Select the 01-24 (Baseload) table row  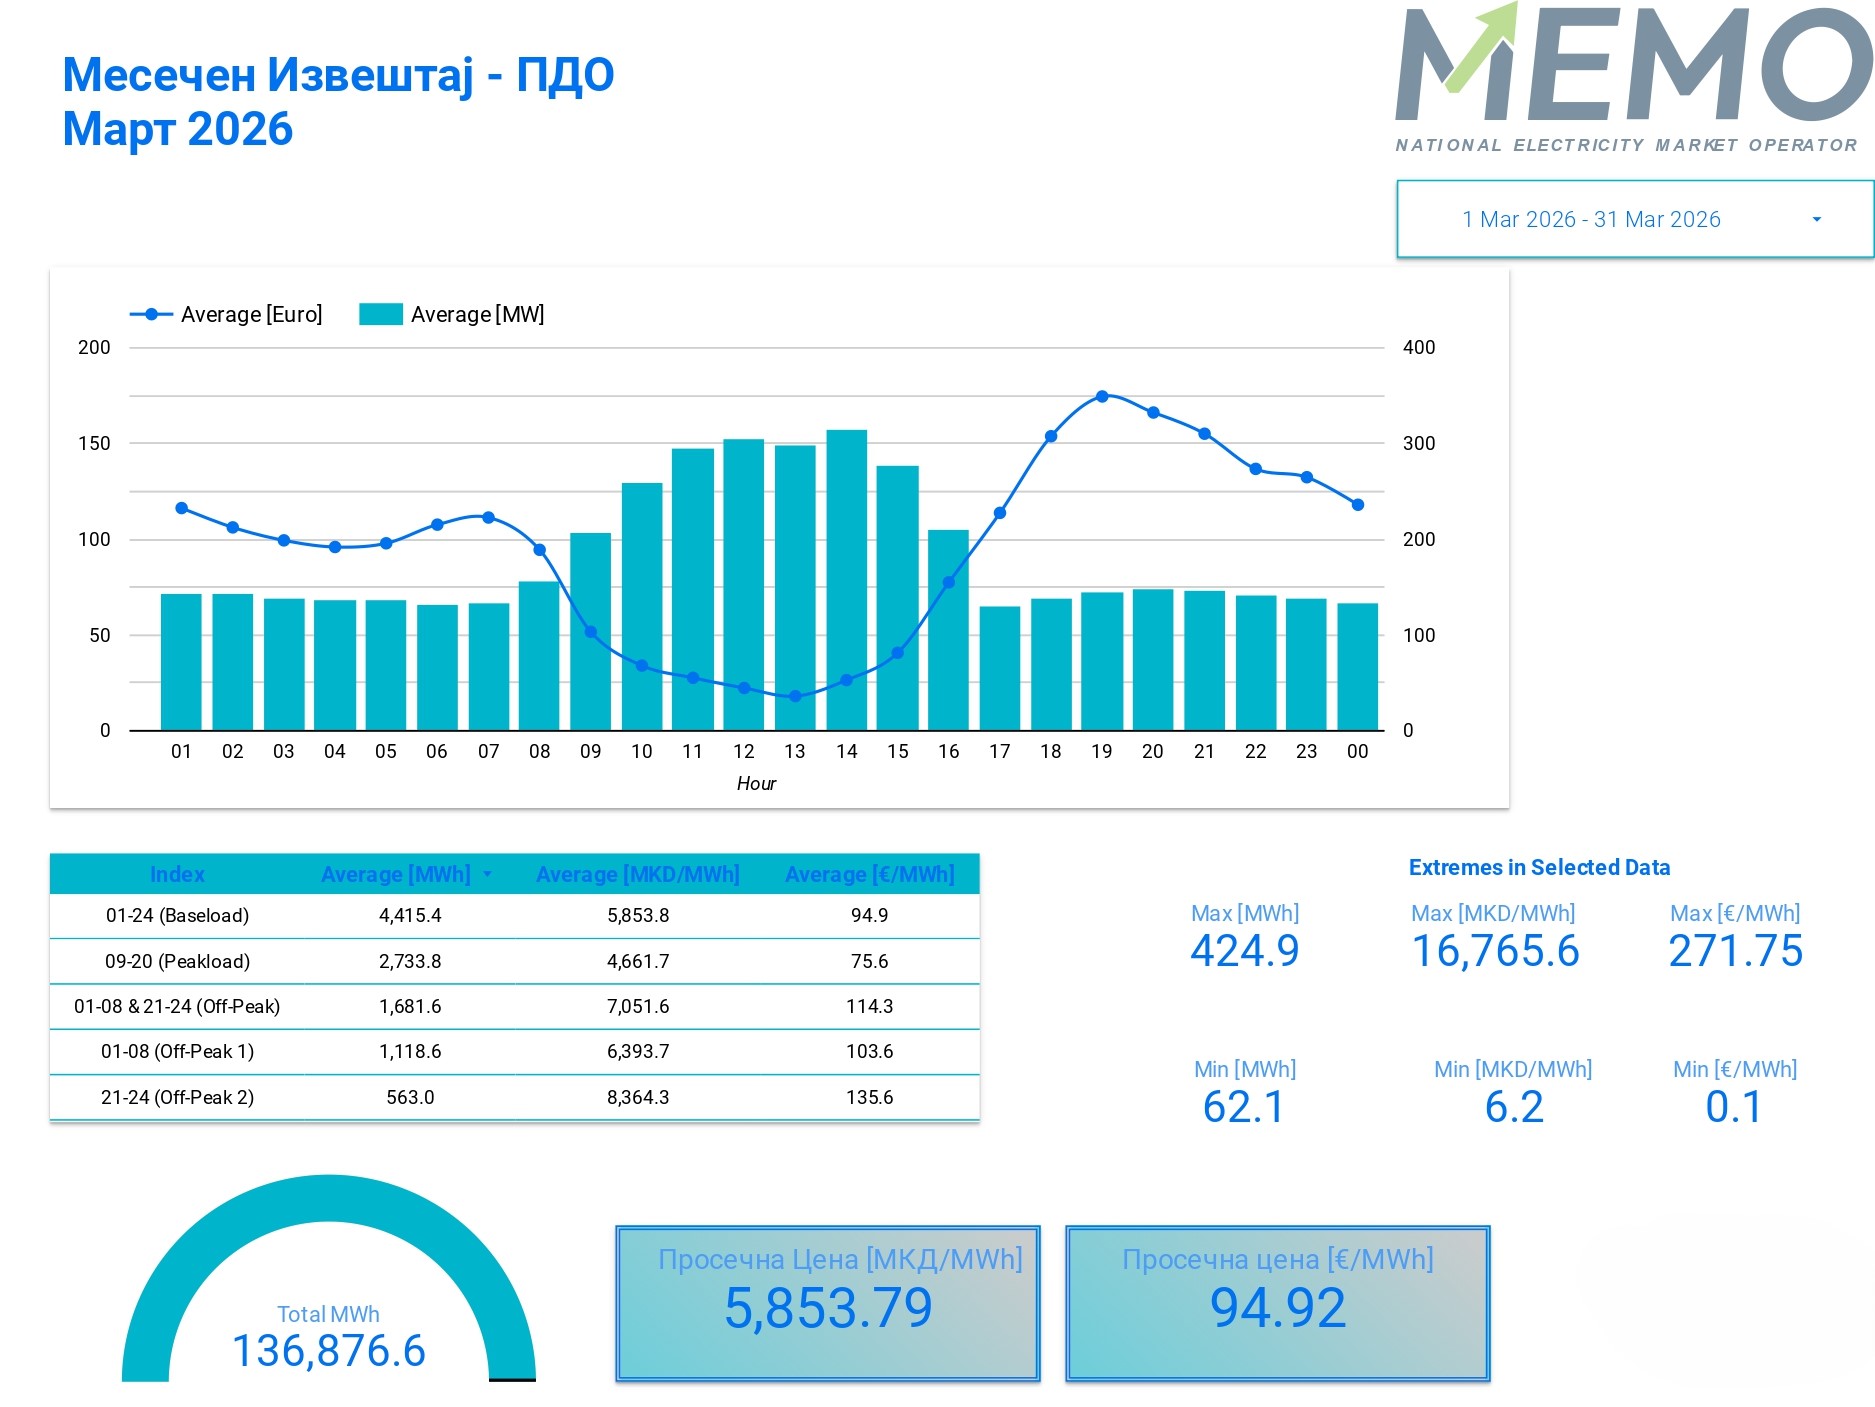(177, 915)
